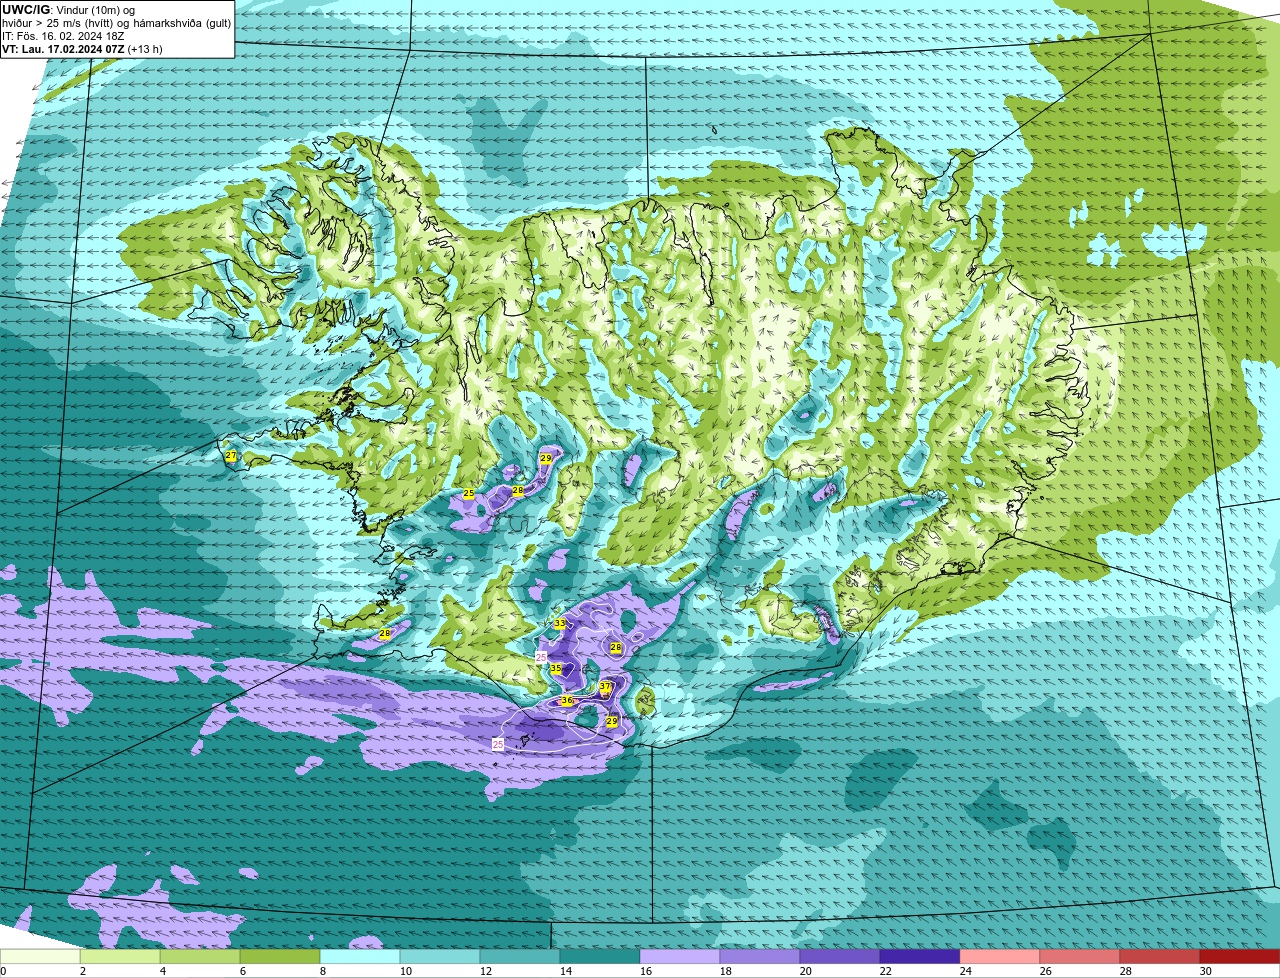Pick the 4–6 m/s green legend swatch
This screenshot has width=1280, height=978.
(x=200, y=956)
